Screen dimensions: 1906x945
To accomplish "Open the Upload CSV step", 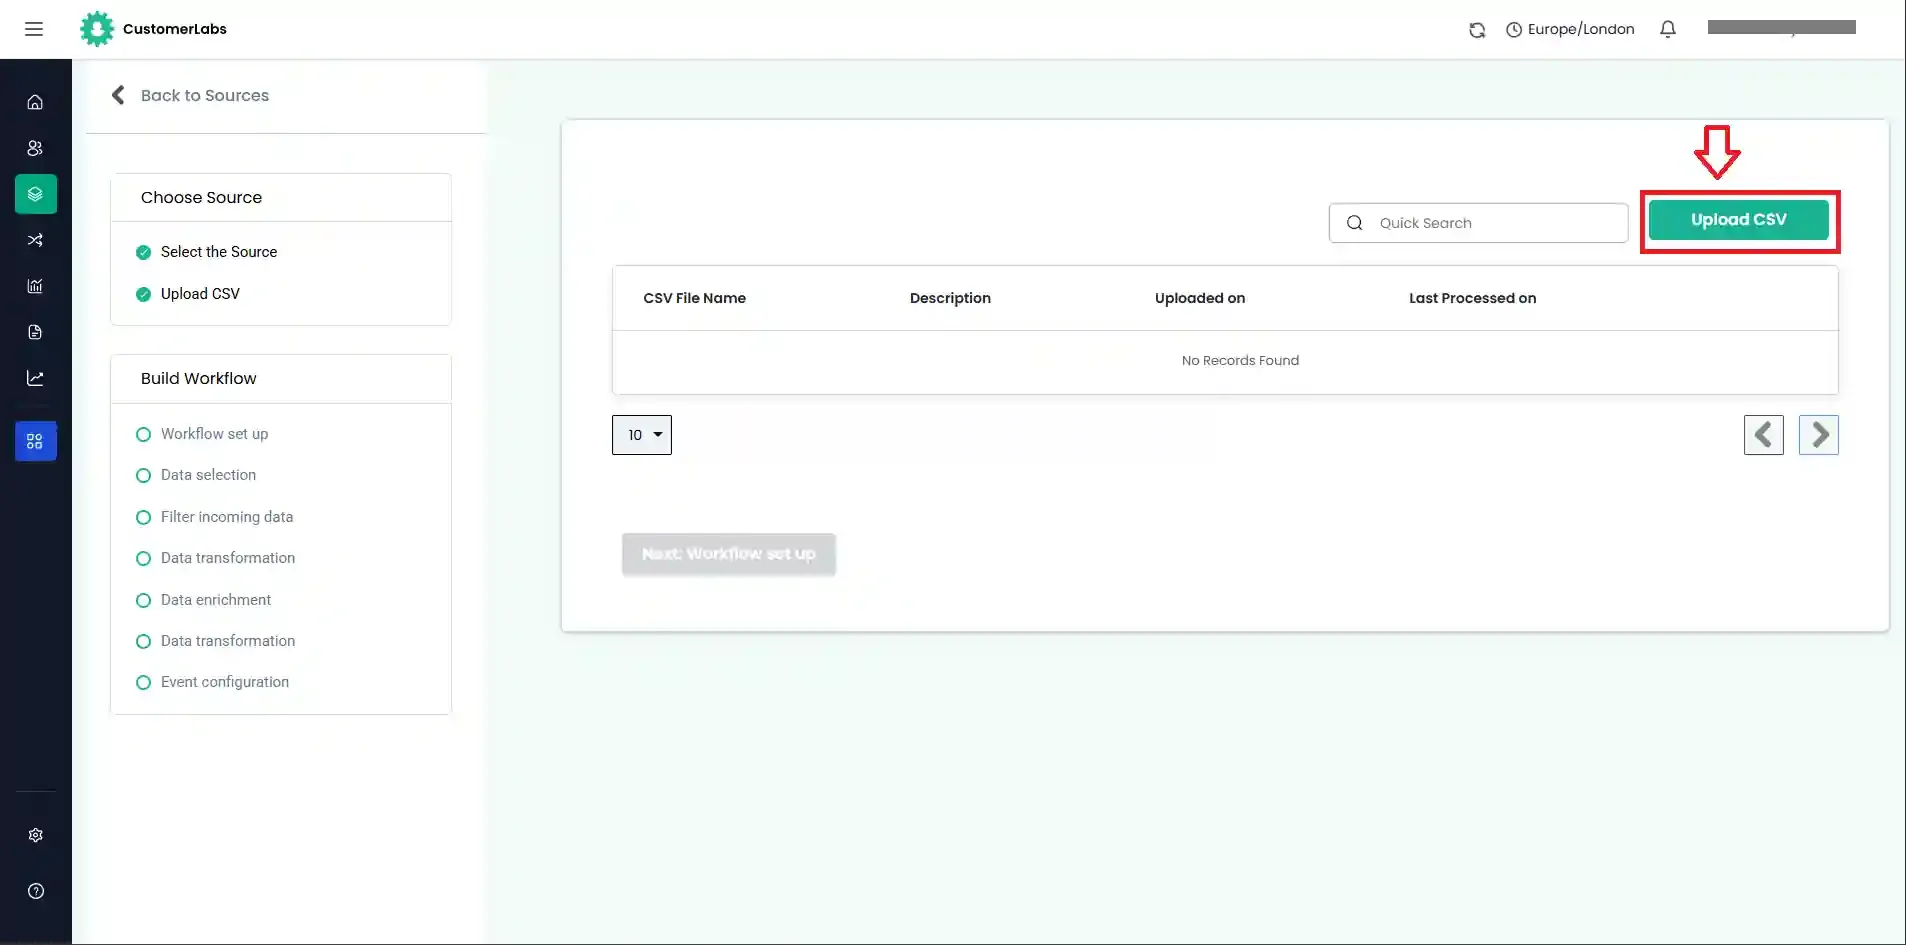I will (200, 294).
